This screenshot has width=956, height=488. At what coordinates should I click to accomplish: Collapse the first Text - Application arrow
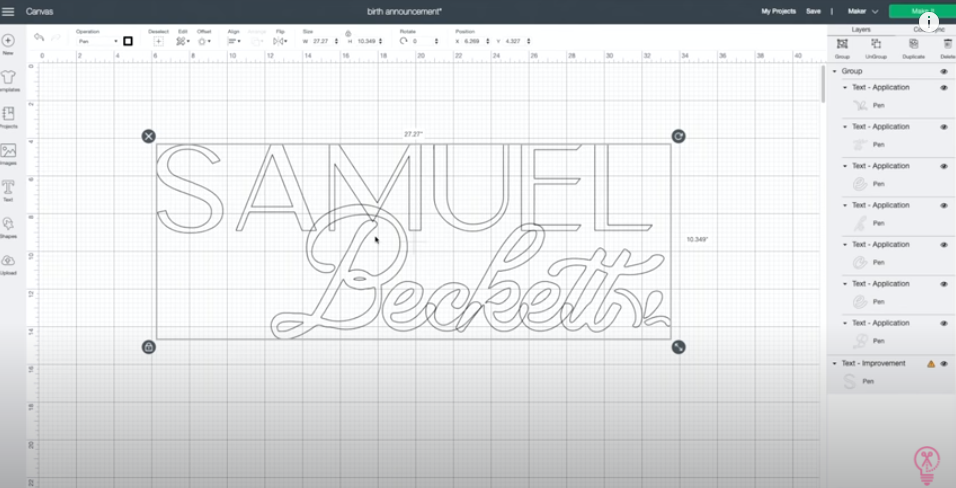point(845,88)
